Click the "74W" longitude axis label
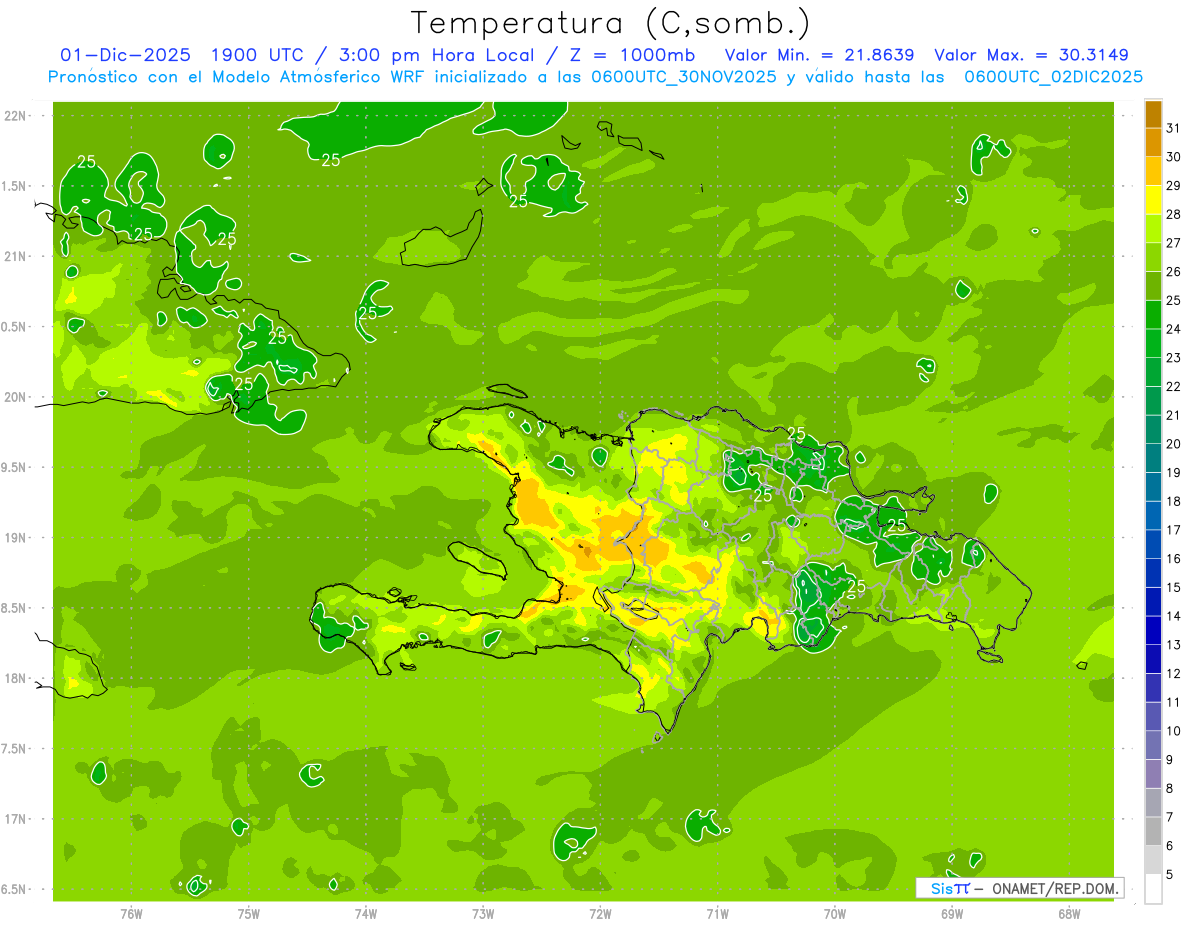The width and height of the screenshot is (1200, 927). tap(366, 914)
